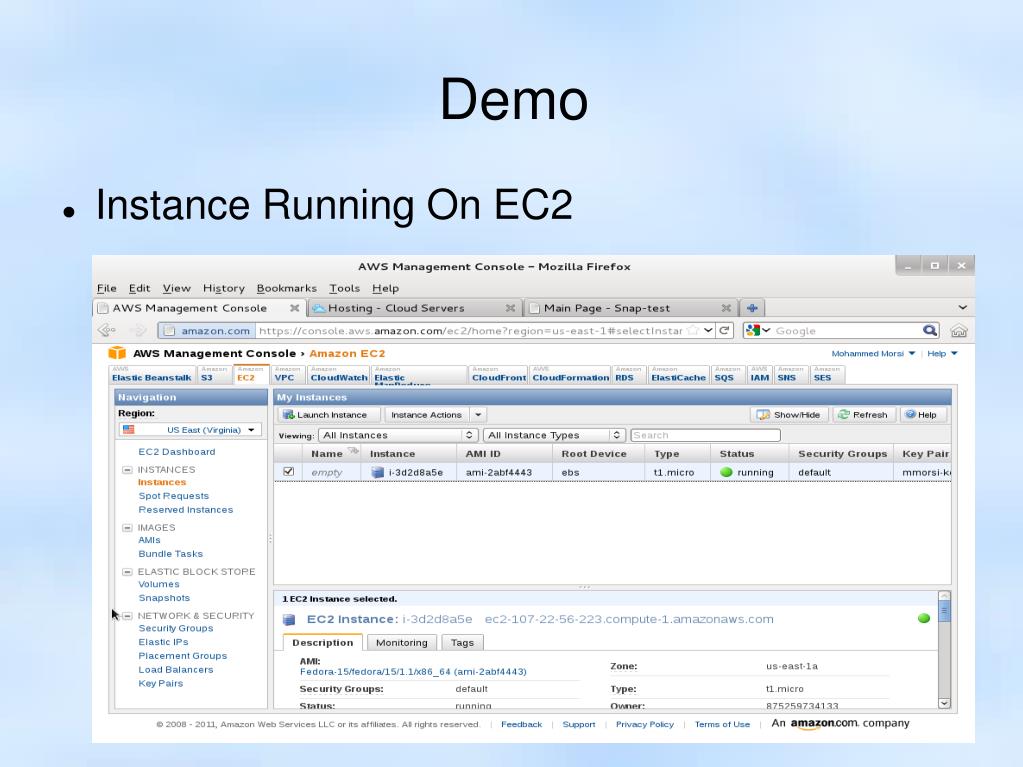Open the list all tabs dropdown
Viewport: 1023px width, 767px height.
[x=962, y=307]
